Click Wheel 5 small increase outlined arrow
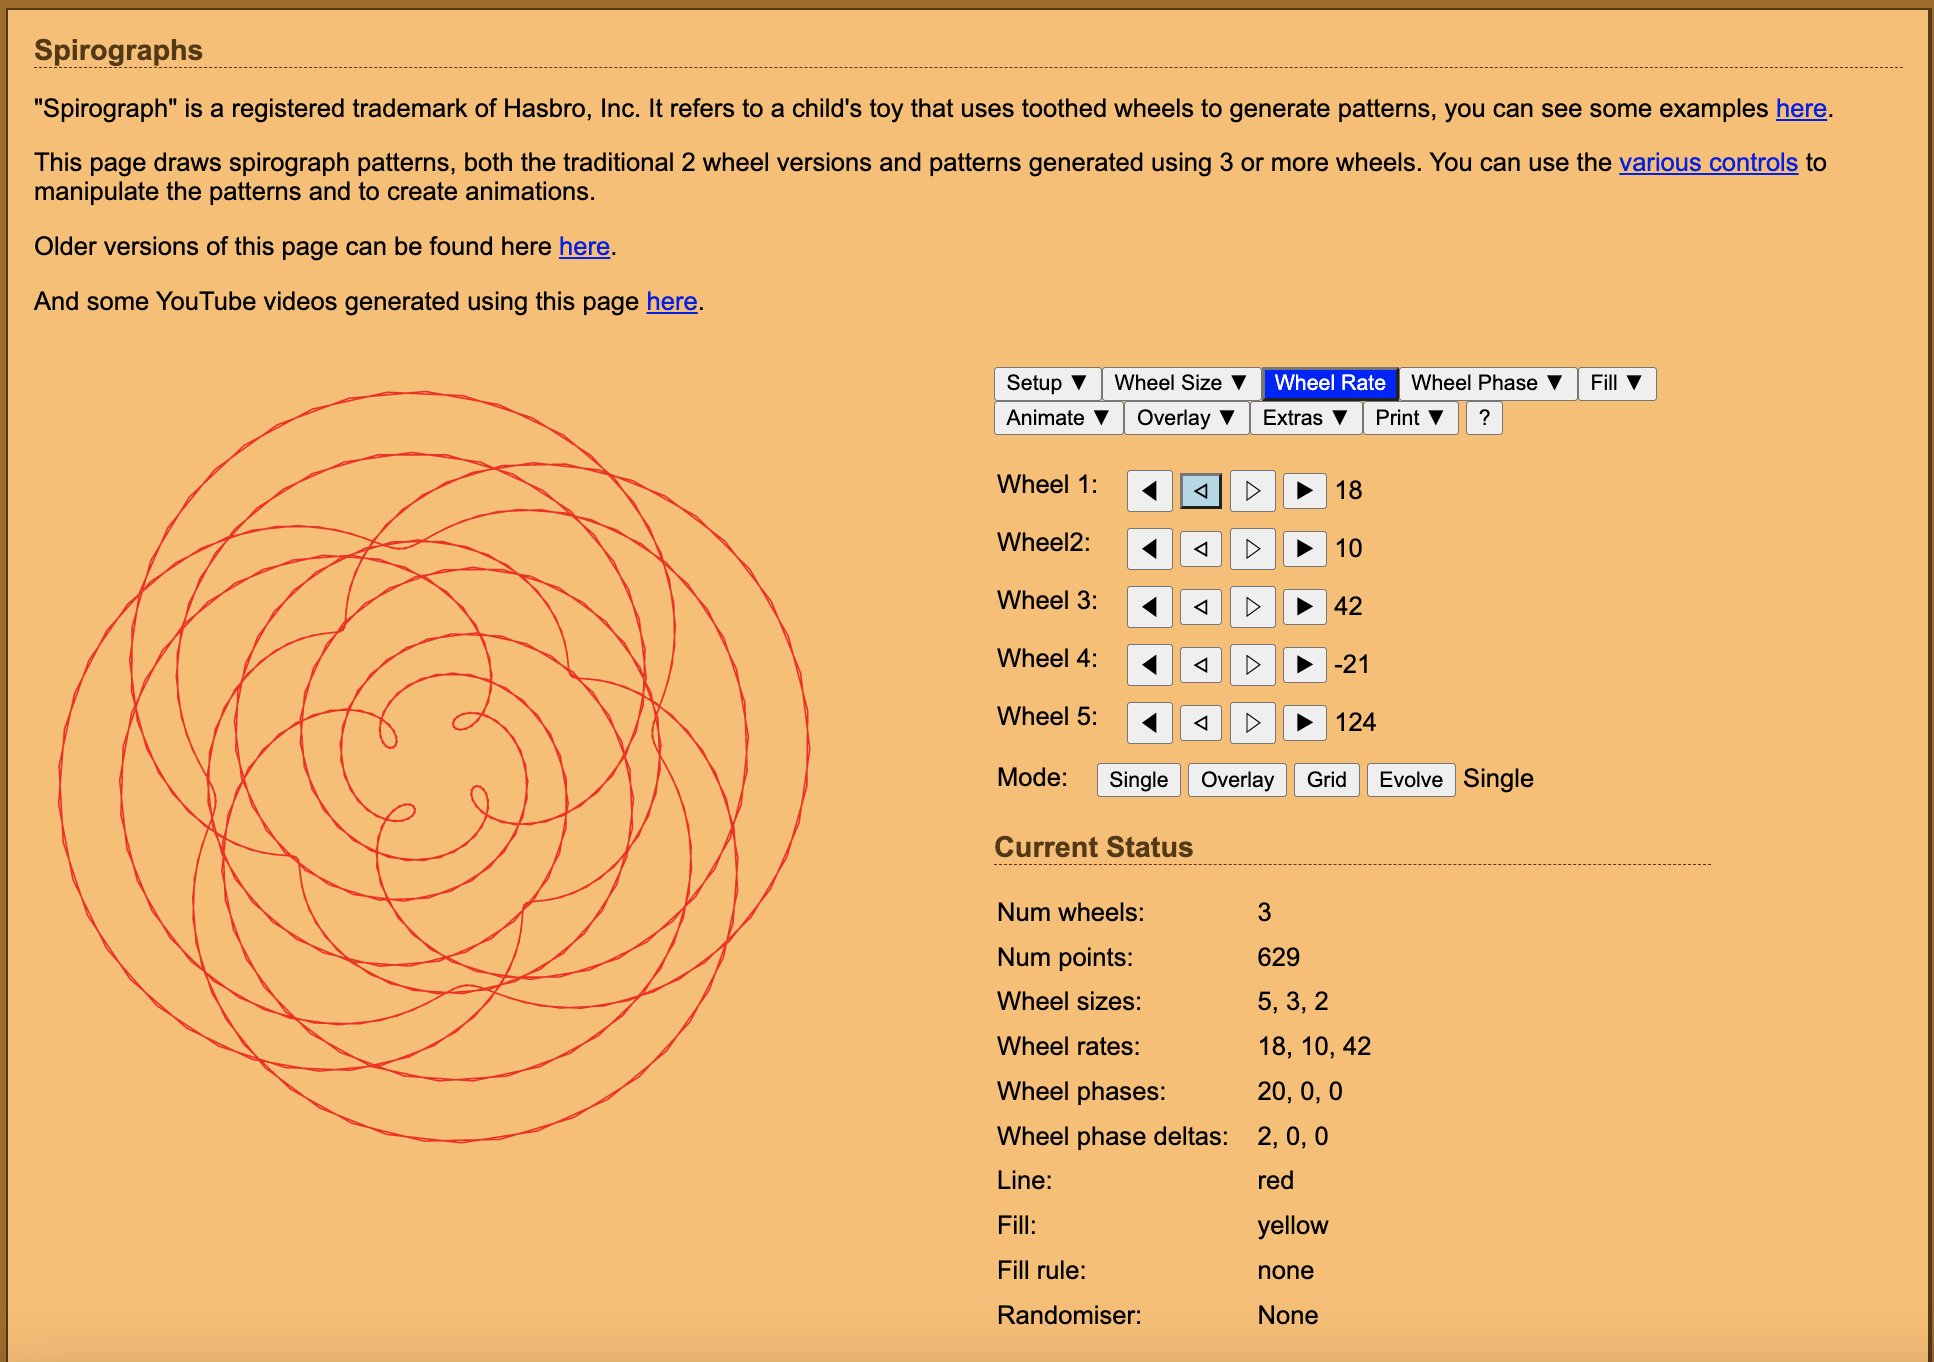 1252,723
